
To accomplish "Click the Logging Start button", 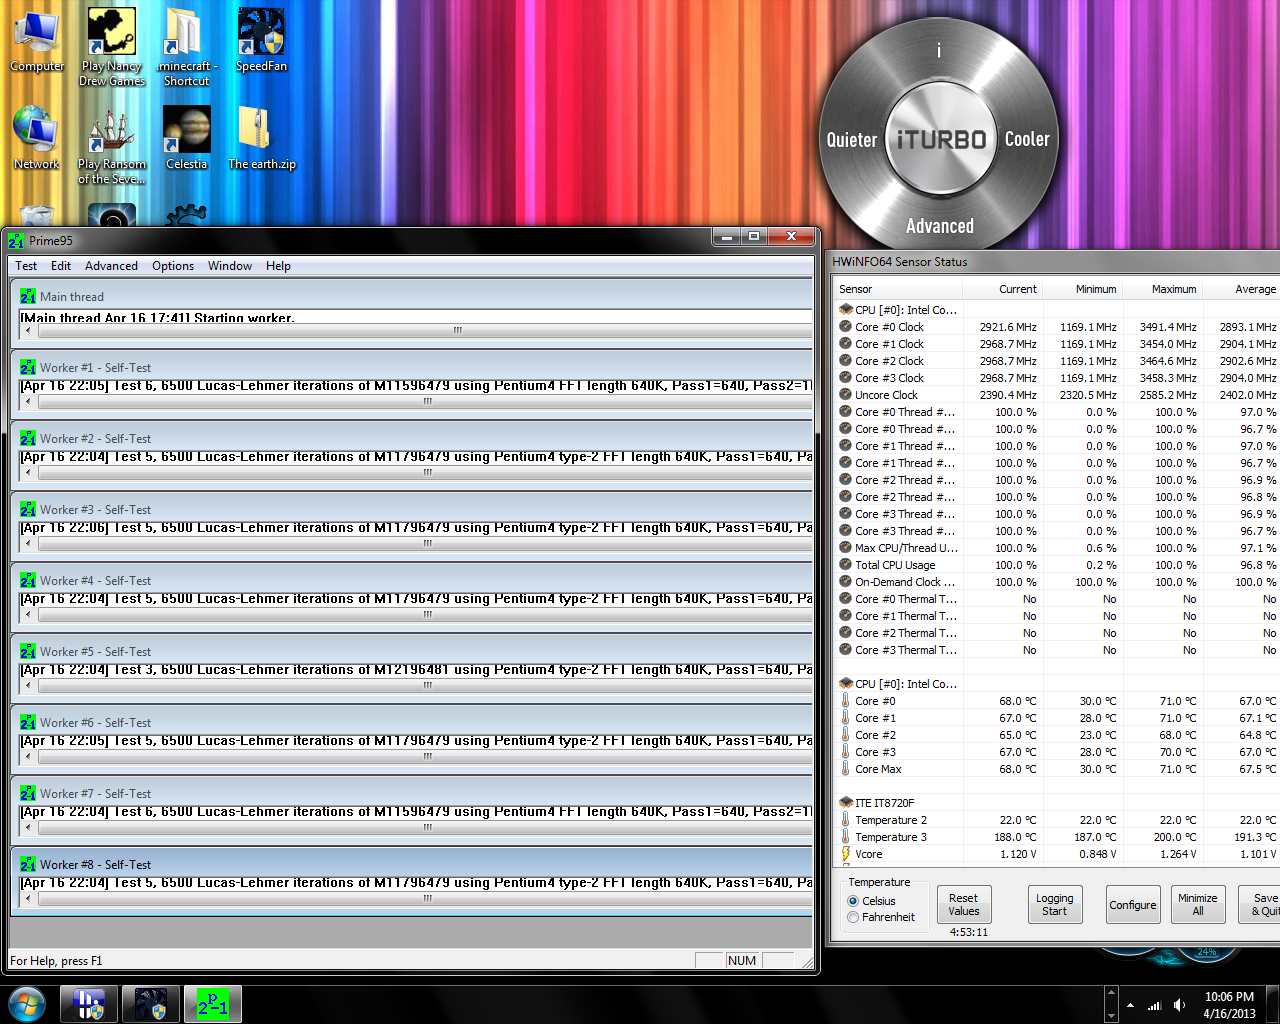I will pos(1055,904).
